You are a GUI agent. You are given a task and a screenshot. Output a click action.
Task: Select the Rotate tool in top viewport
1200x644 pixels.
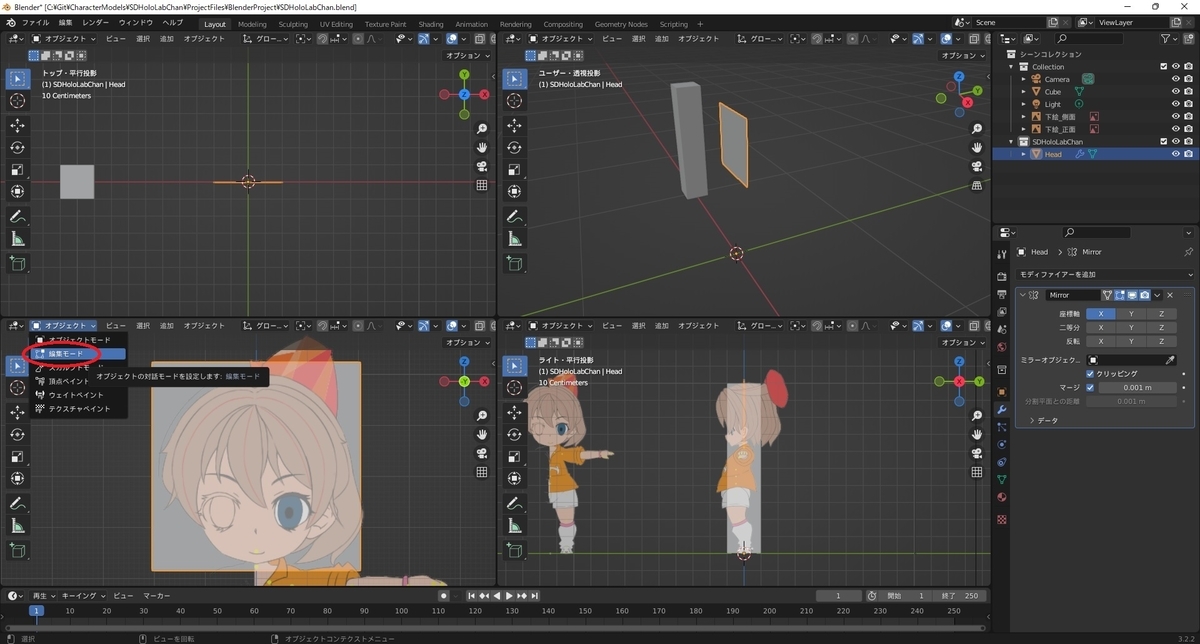pos(18,147)
